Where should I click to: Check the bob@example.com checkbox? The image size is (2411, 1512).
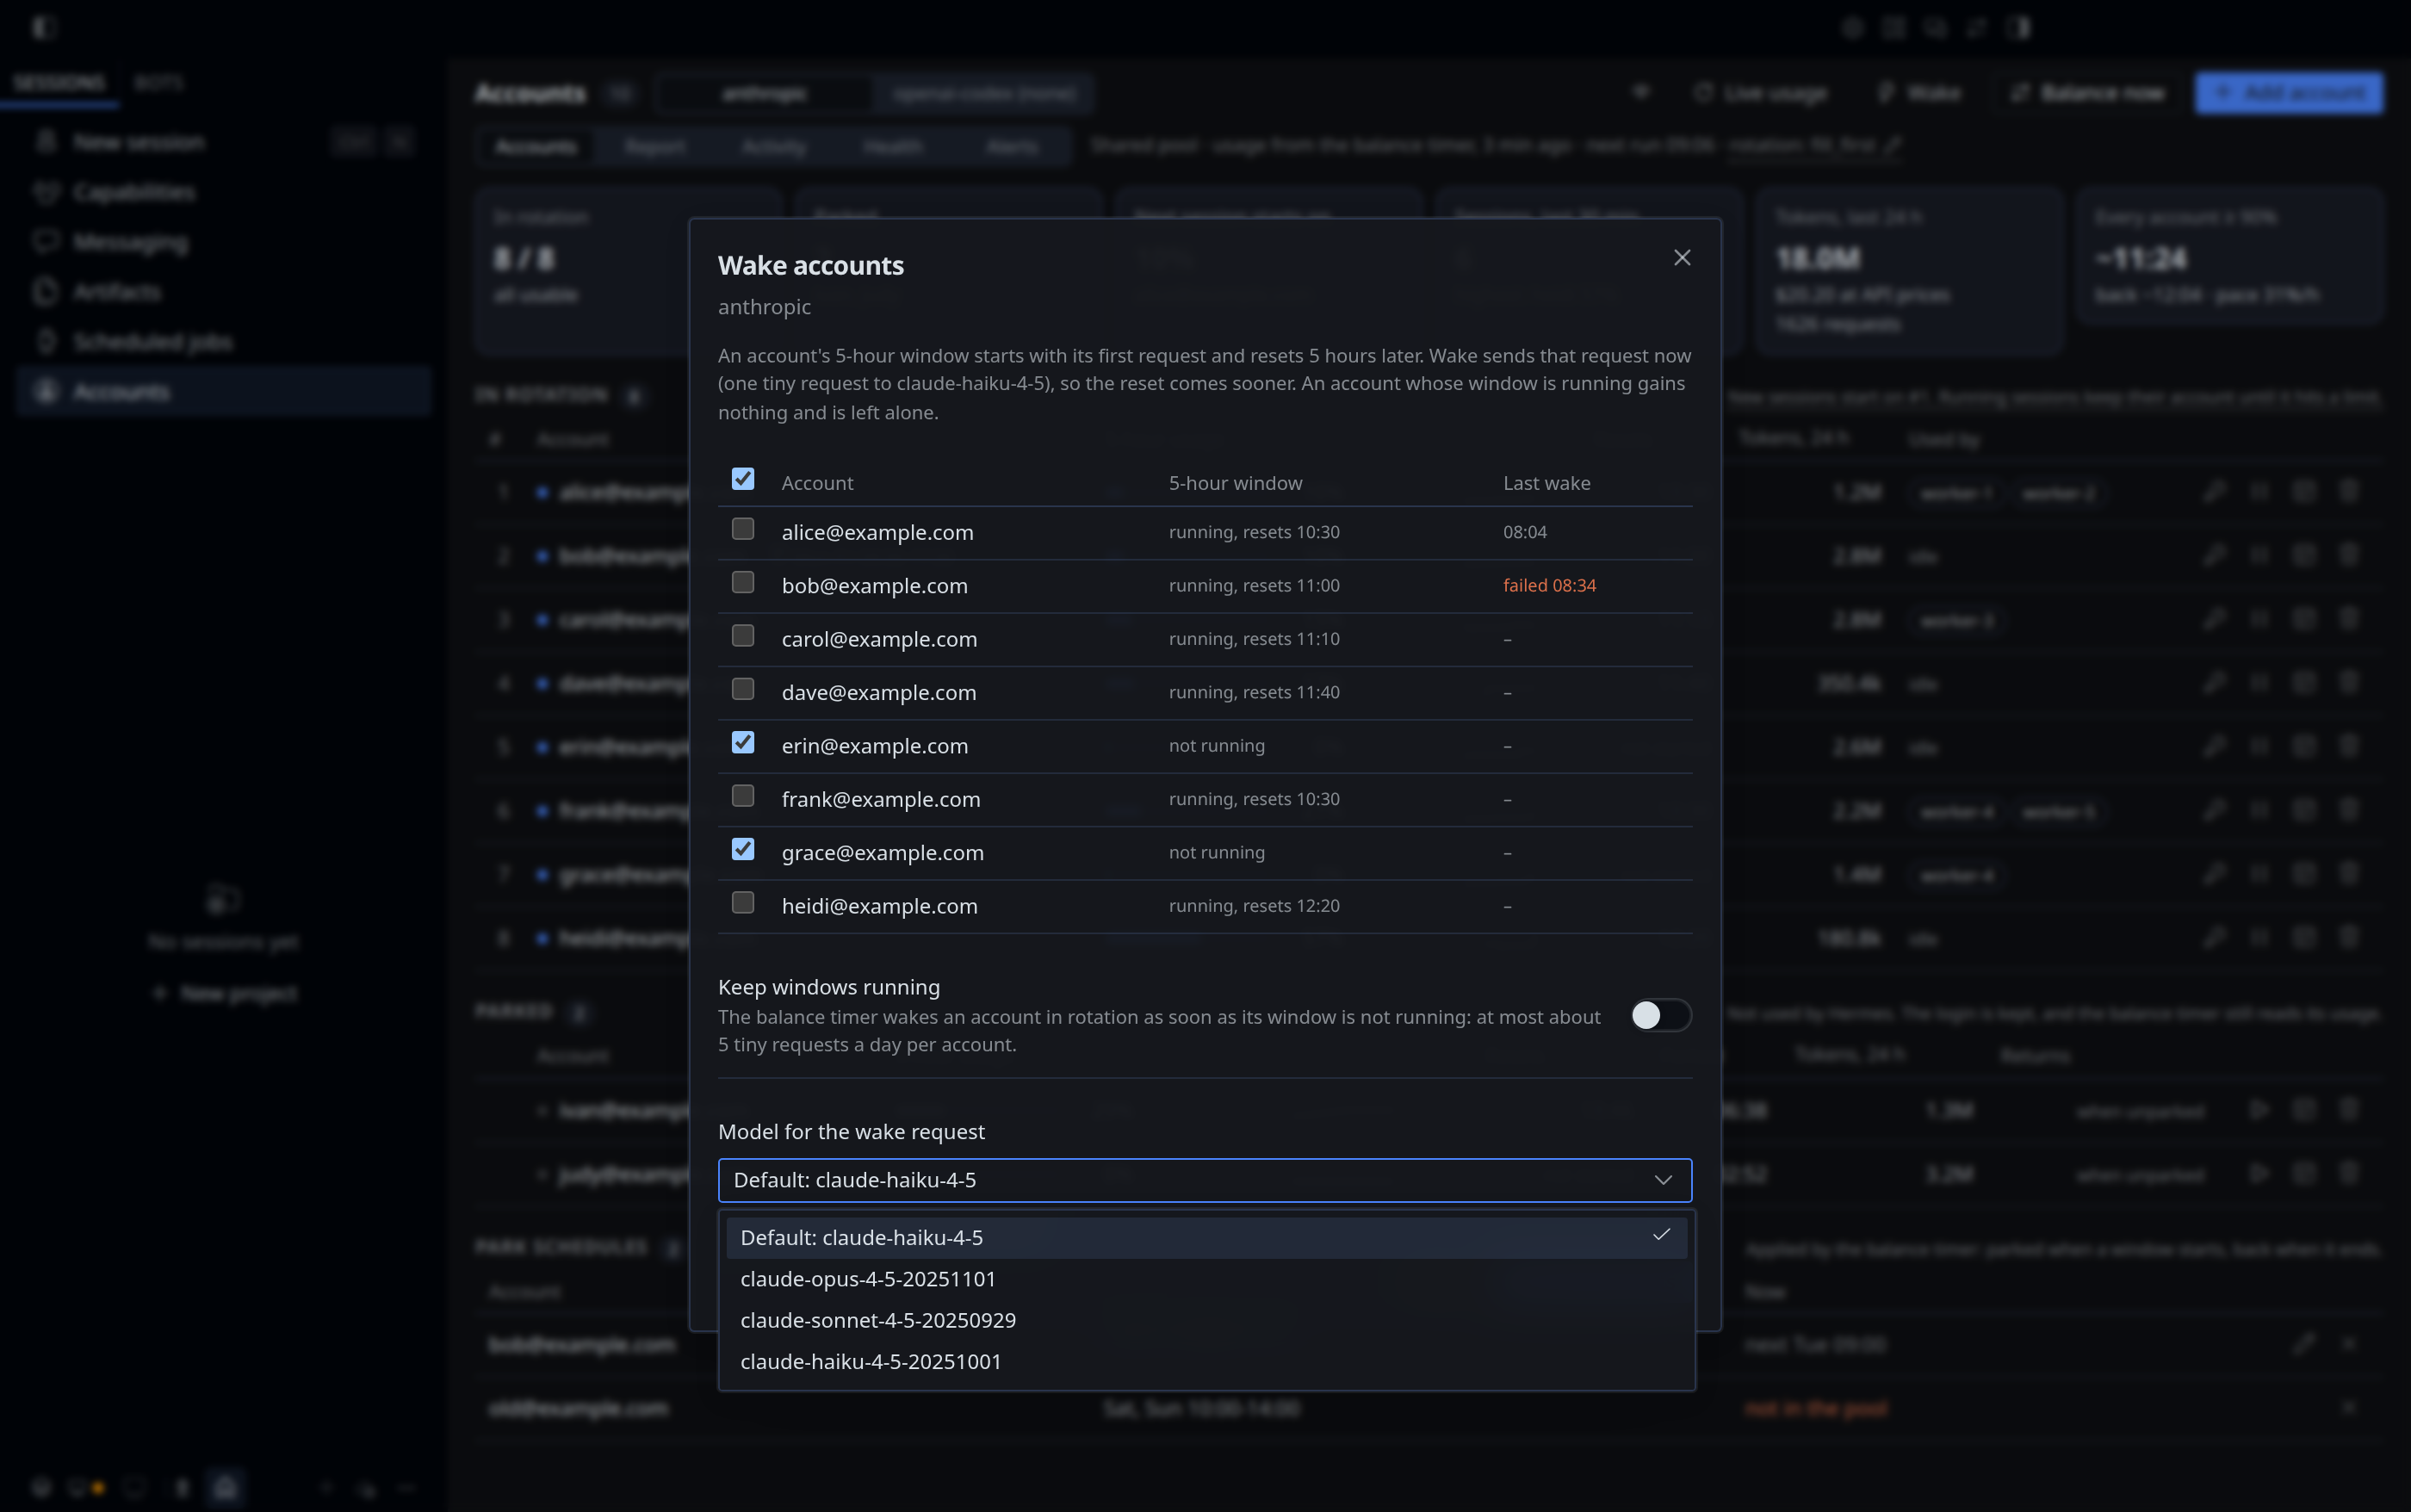[743, 582]
